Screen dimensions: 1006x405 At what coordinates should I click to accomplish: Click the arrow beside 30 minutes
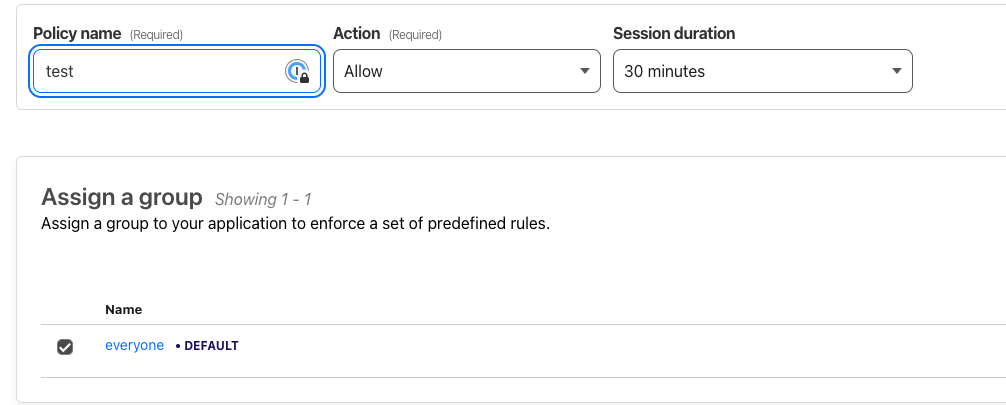[x=897, y=72]
